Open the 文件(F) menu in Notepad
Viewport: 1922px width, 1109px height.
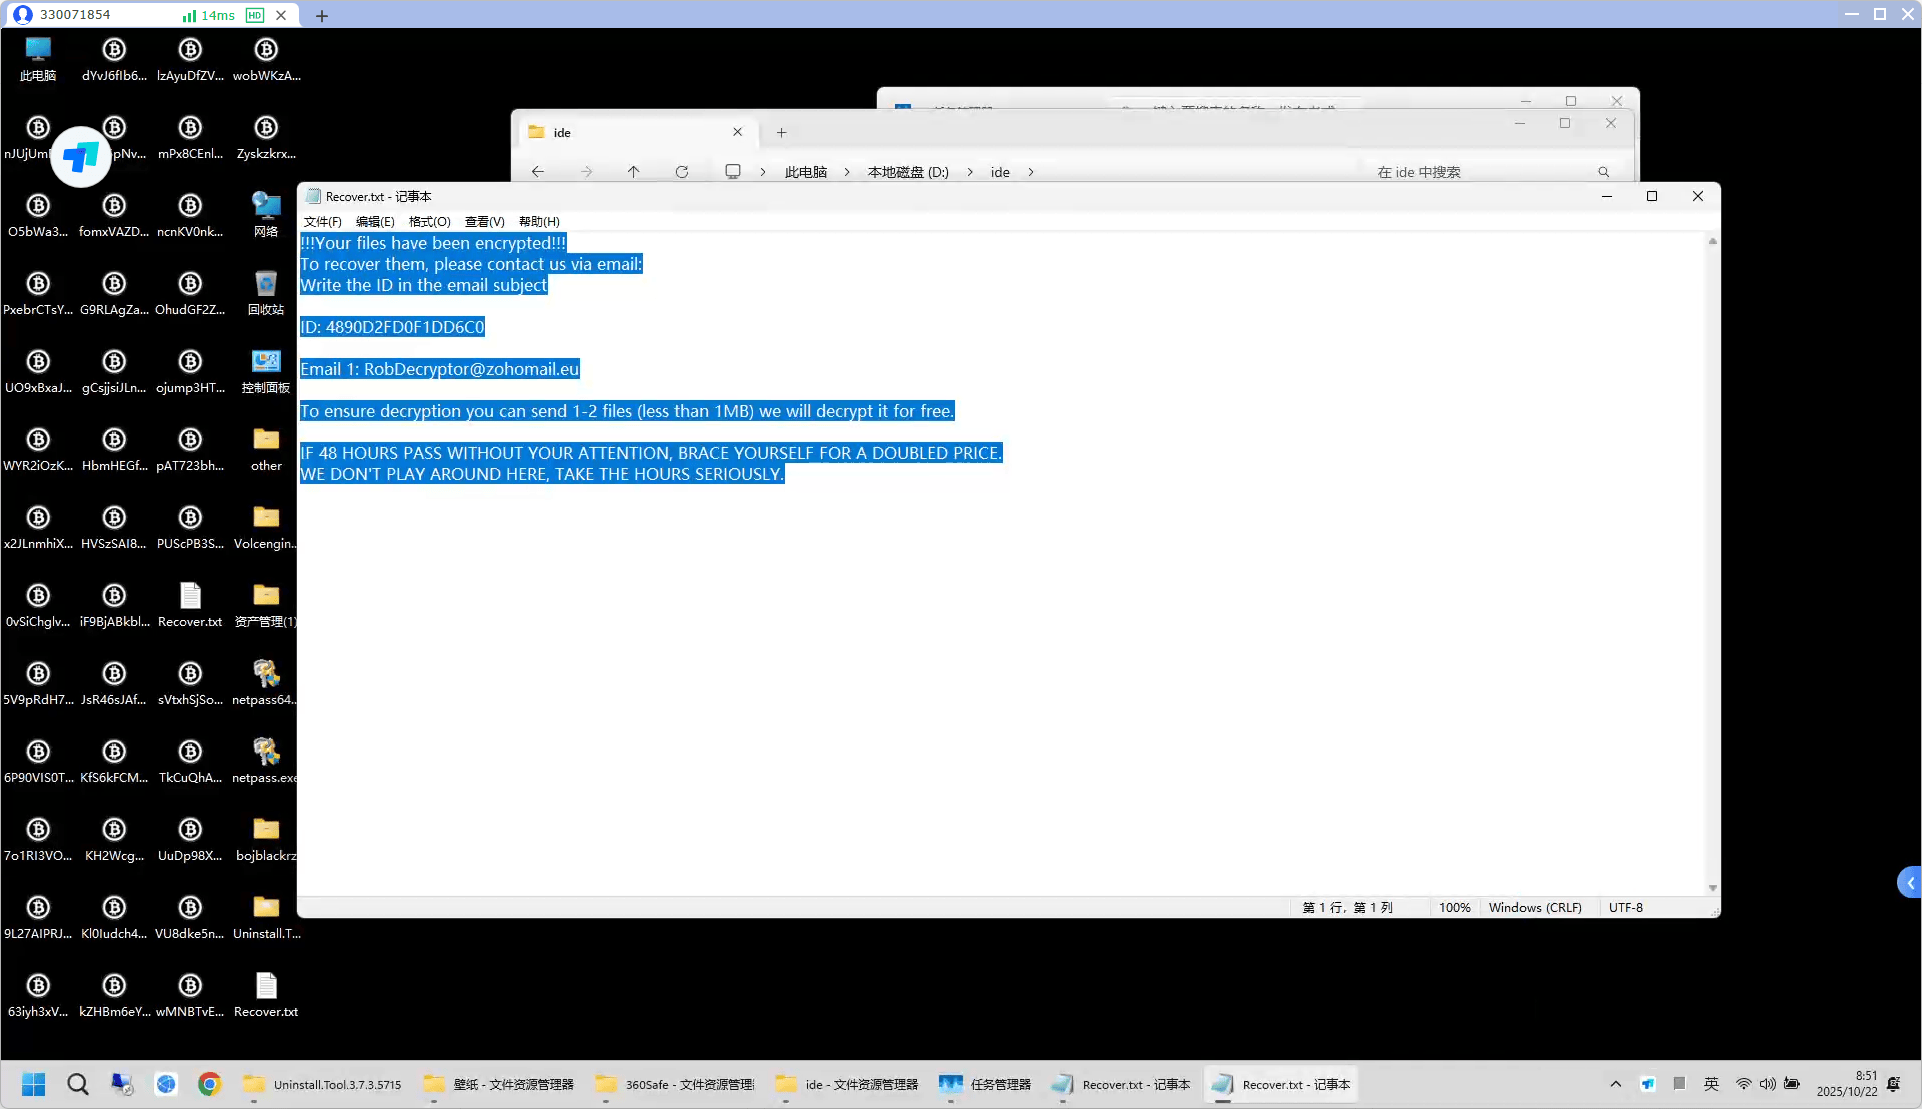pyautogui.click(x=322, y=222)
